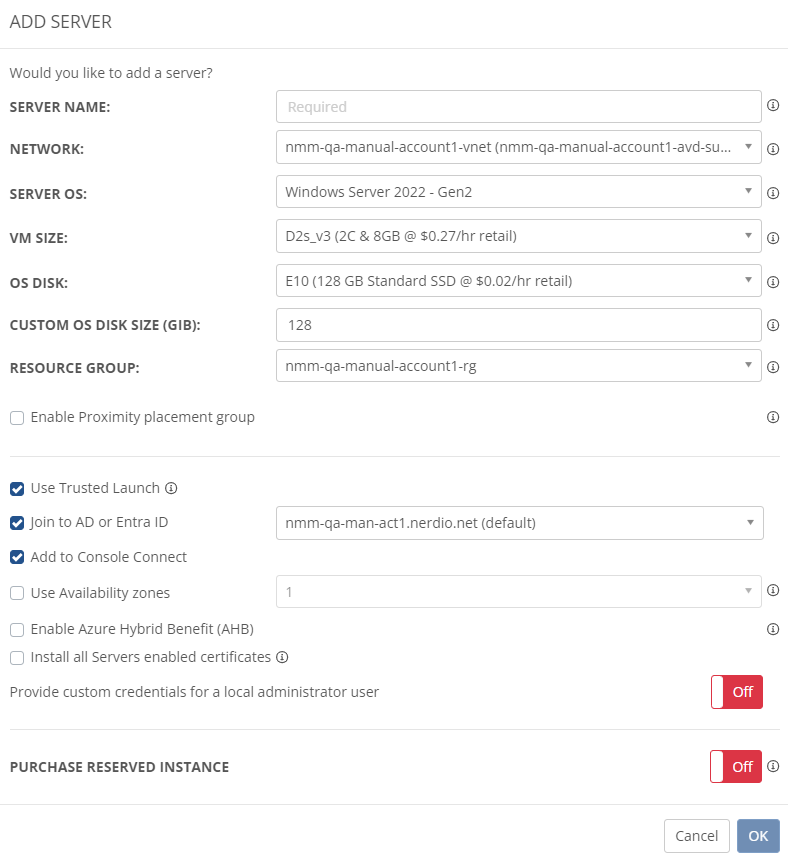
Task: Enable Proximity placement group
Action: click(x=15, y=417)
